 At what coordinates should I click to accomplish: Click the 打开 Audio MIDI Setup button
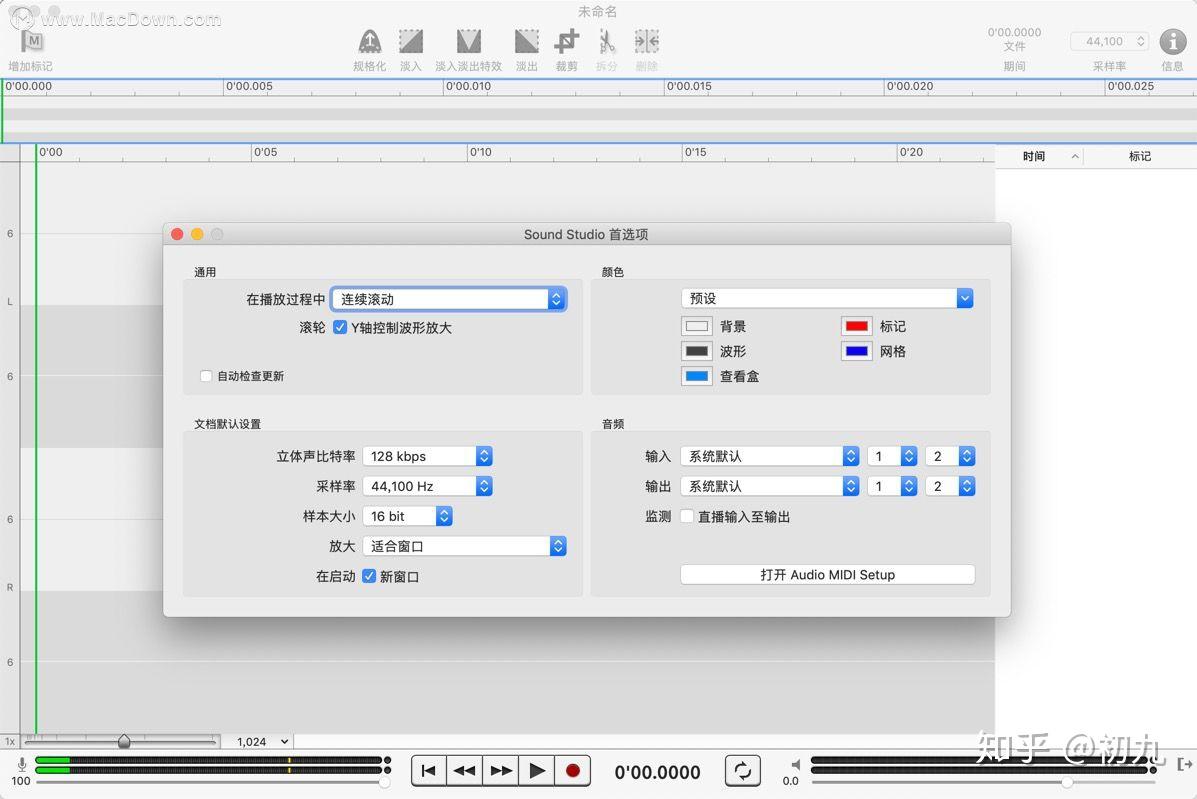pos(828,575)
